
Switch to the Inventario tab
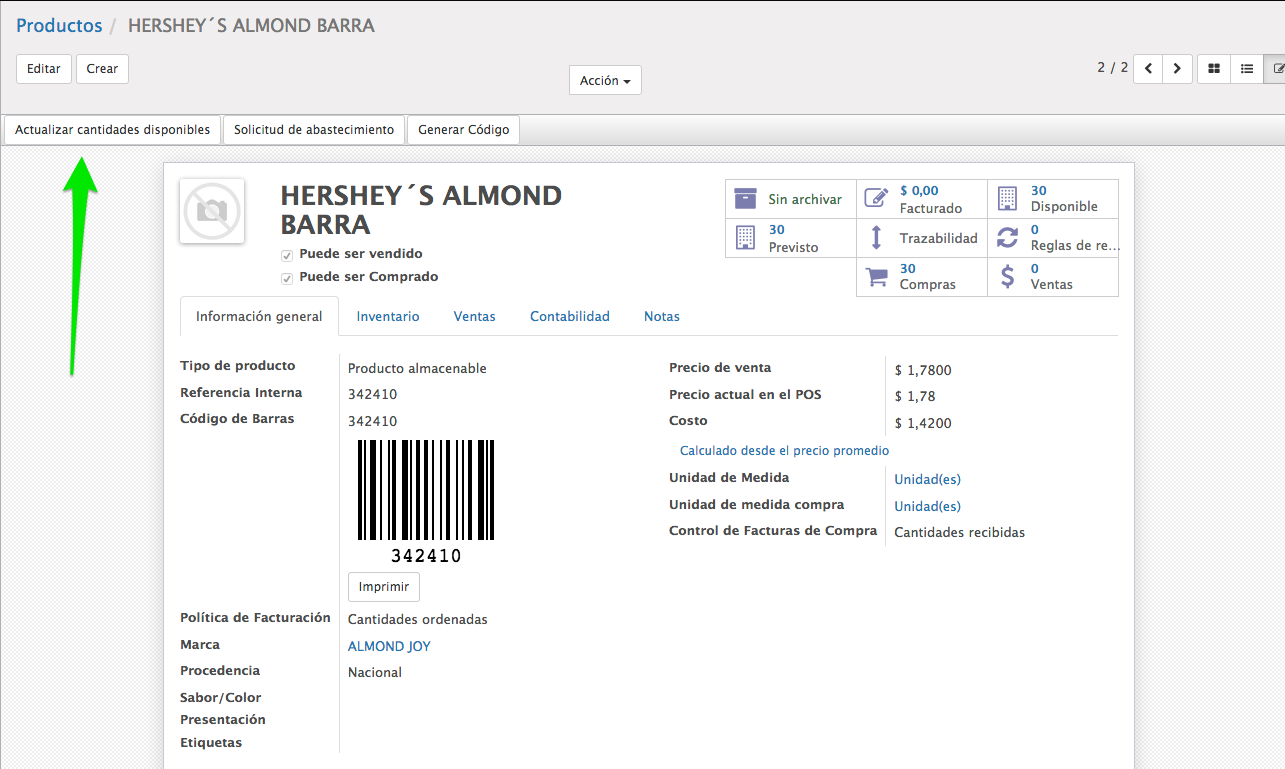(388, 316)
